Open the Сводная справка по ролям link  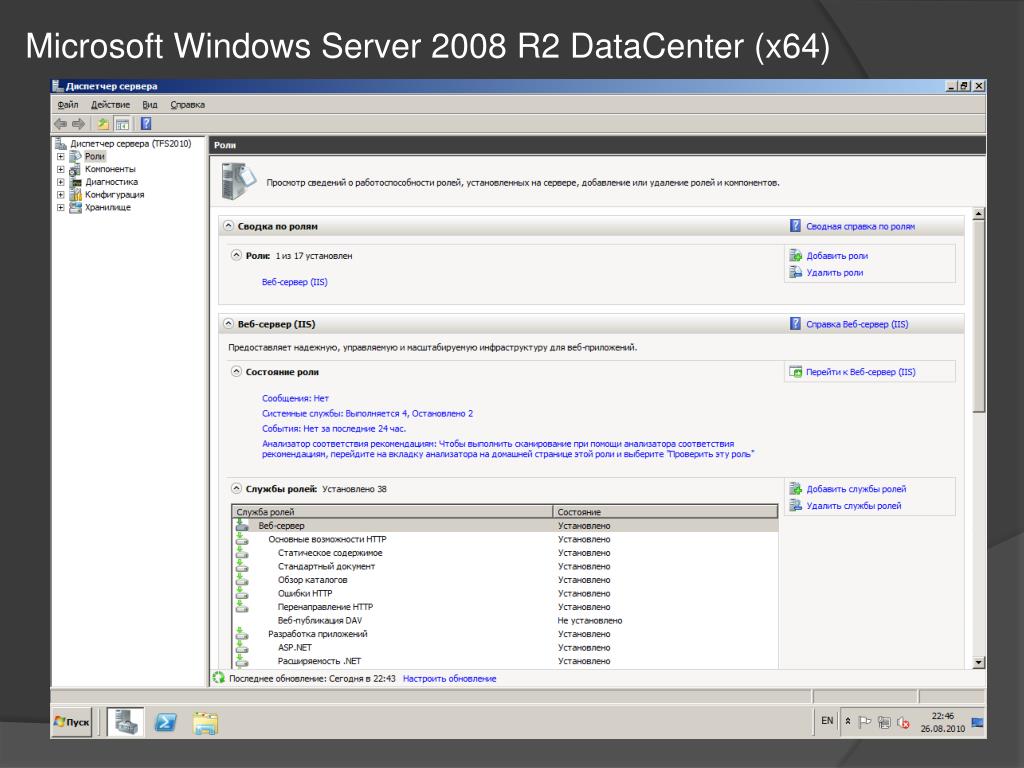(860, 227)
